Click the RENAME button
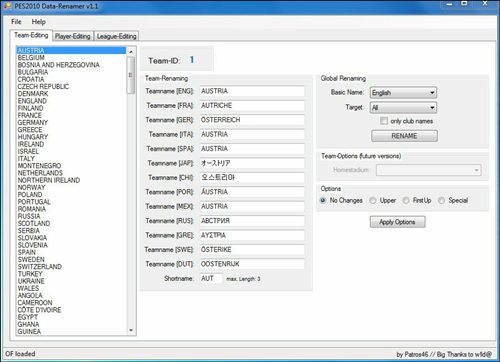Image resolution: width=500 pixels, height=362 pixels. click(x=404, y=136)
